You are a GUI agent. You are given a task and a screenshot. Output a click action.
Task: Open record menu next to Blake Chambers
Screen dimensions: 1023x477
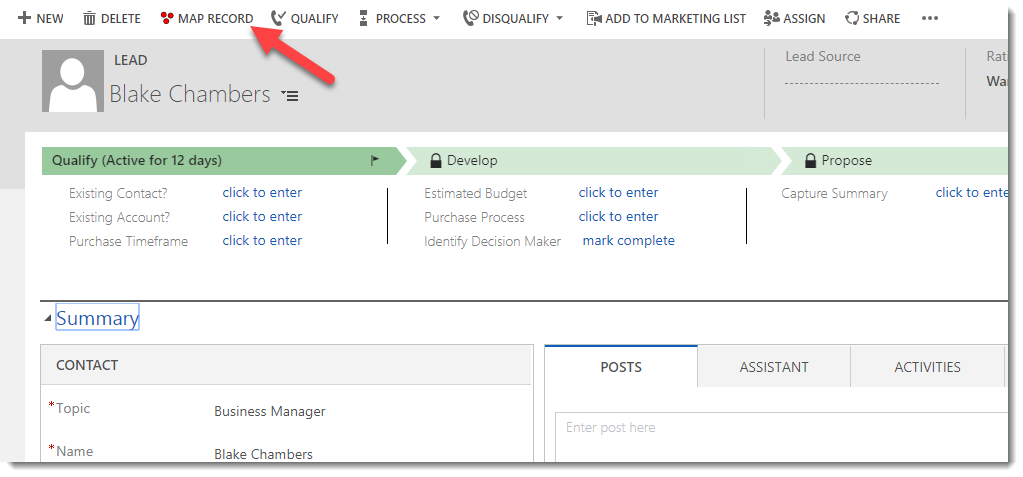coord(290,96)
